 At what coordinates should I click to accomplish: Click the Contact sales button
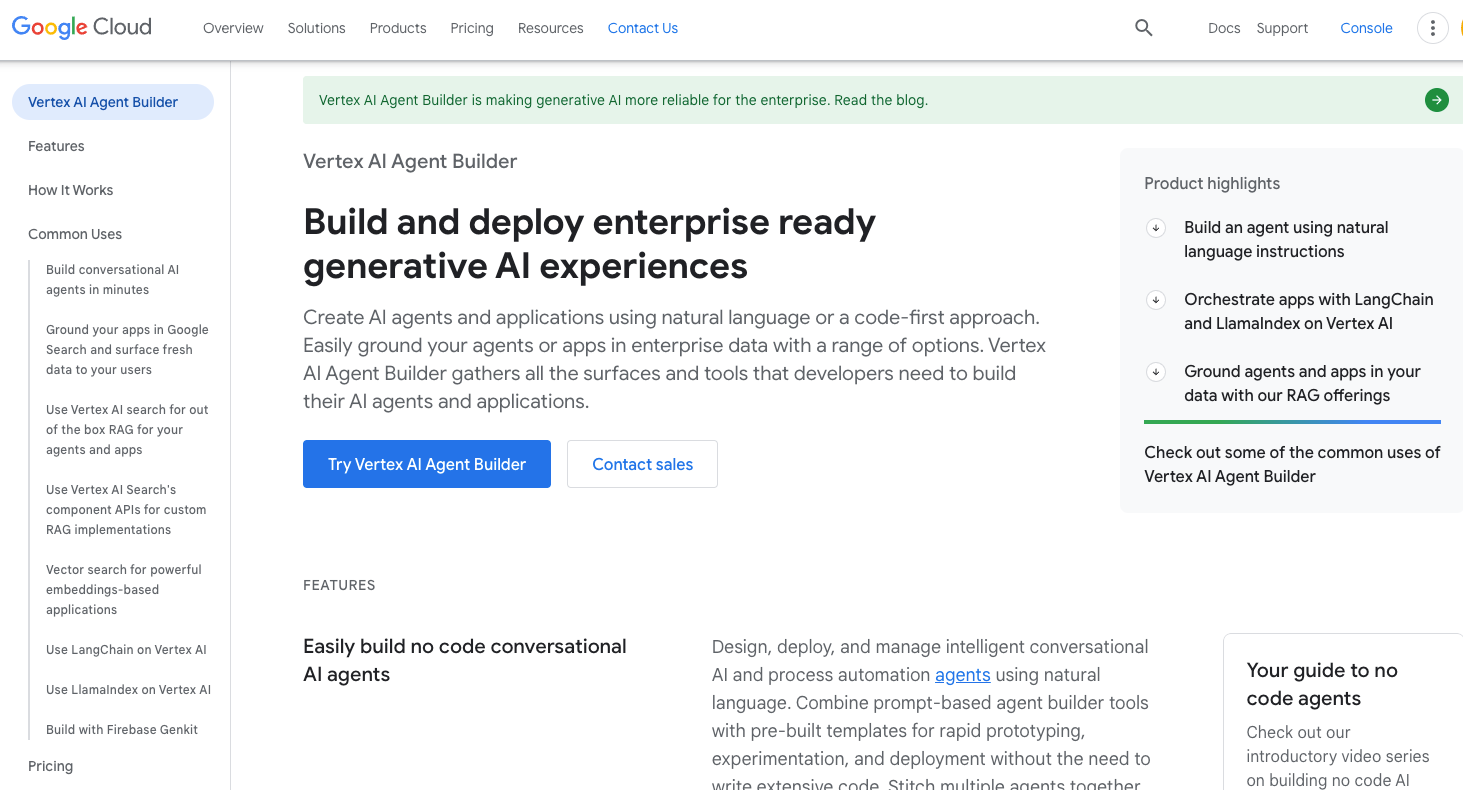coord(642,464)
